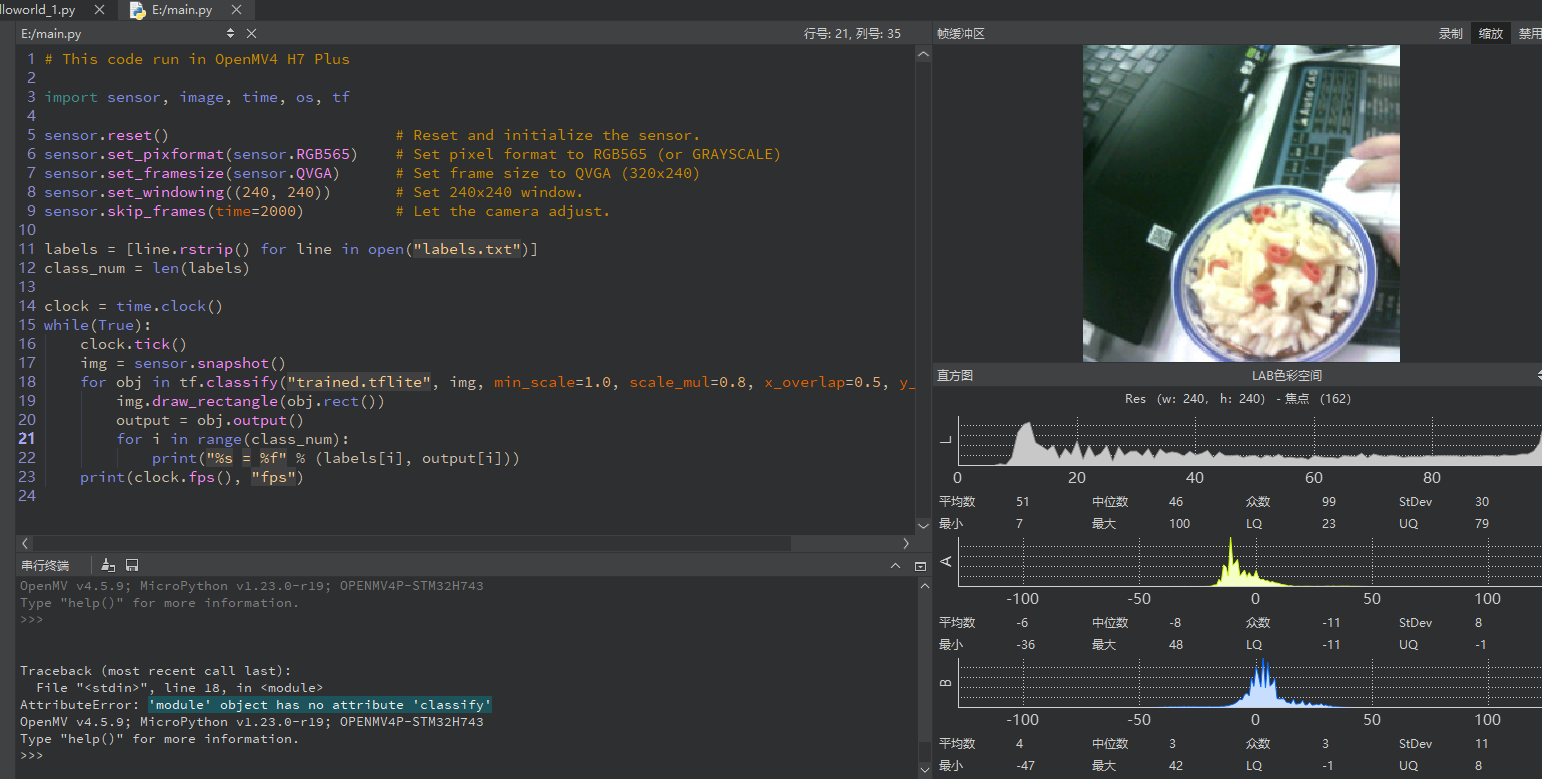
Task: Click the B channel histogram graph
Action: point(1249,683)
